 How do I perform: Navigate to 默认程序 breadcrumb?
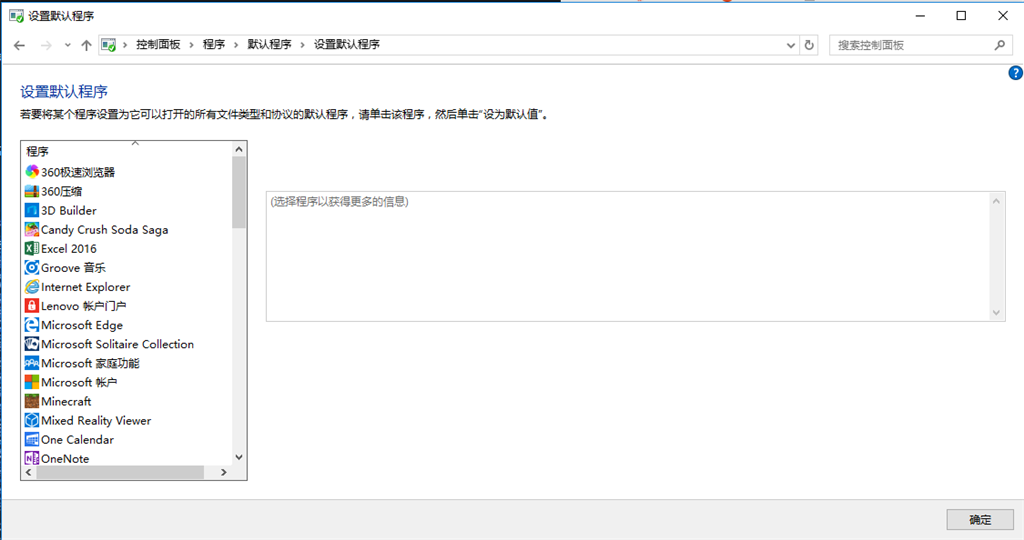pyautogui.click(x=269, y=44)
